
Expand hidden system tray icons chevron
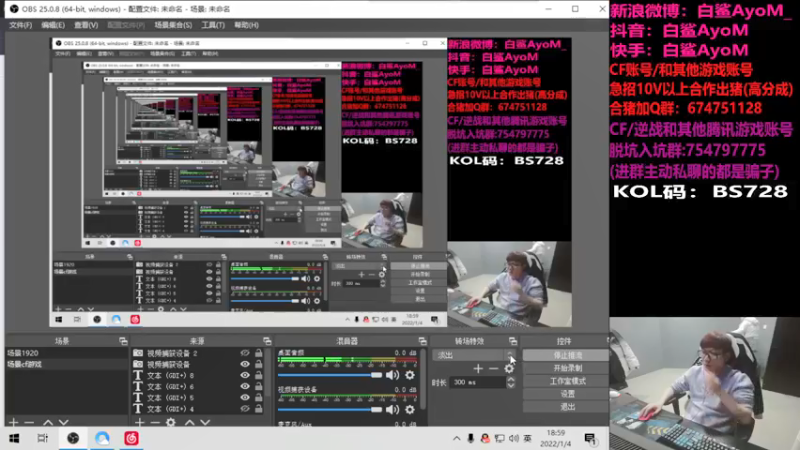click(x=456, y=438)
